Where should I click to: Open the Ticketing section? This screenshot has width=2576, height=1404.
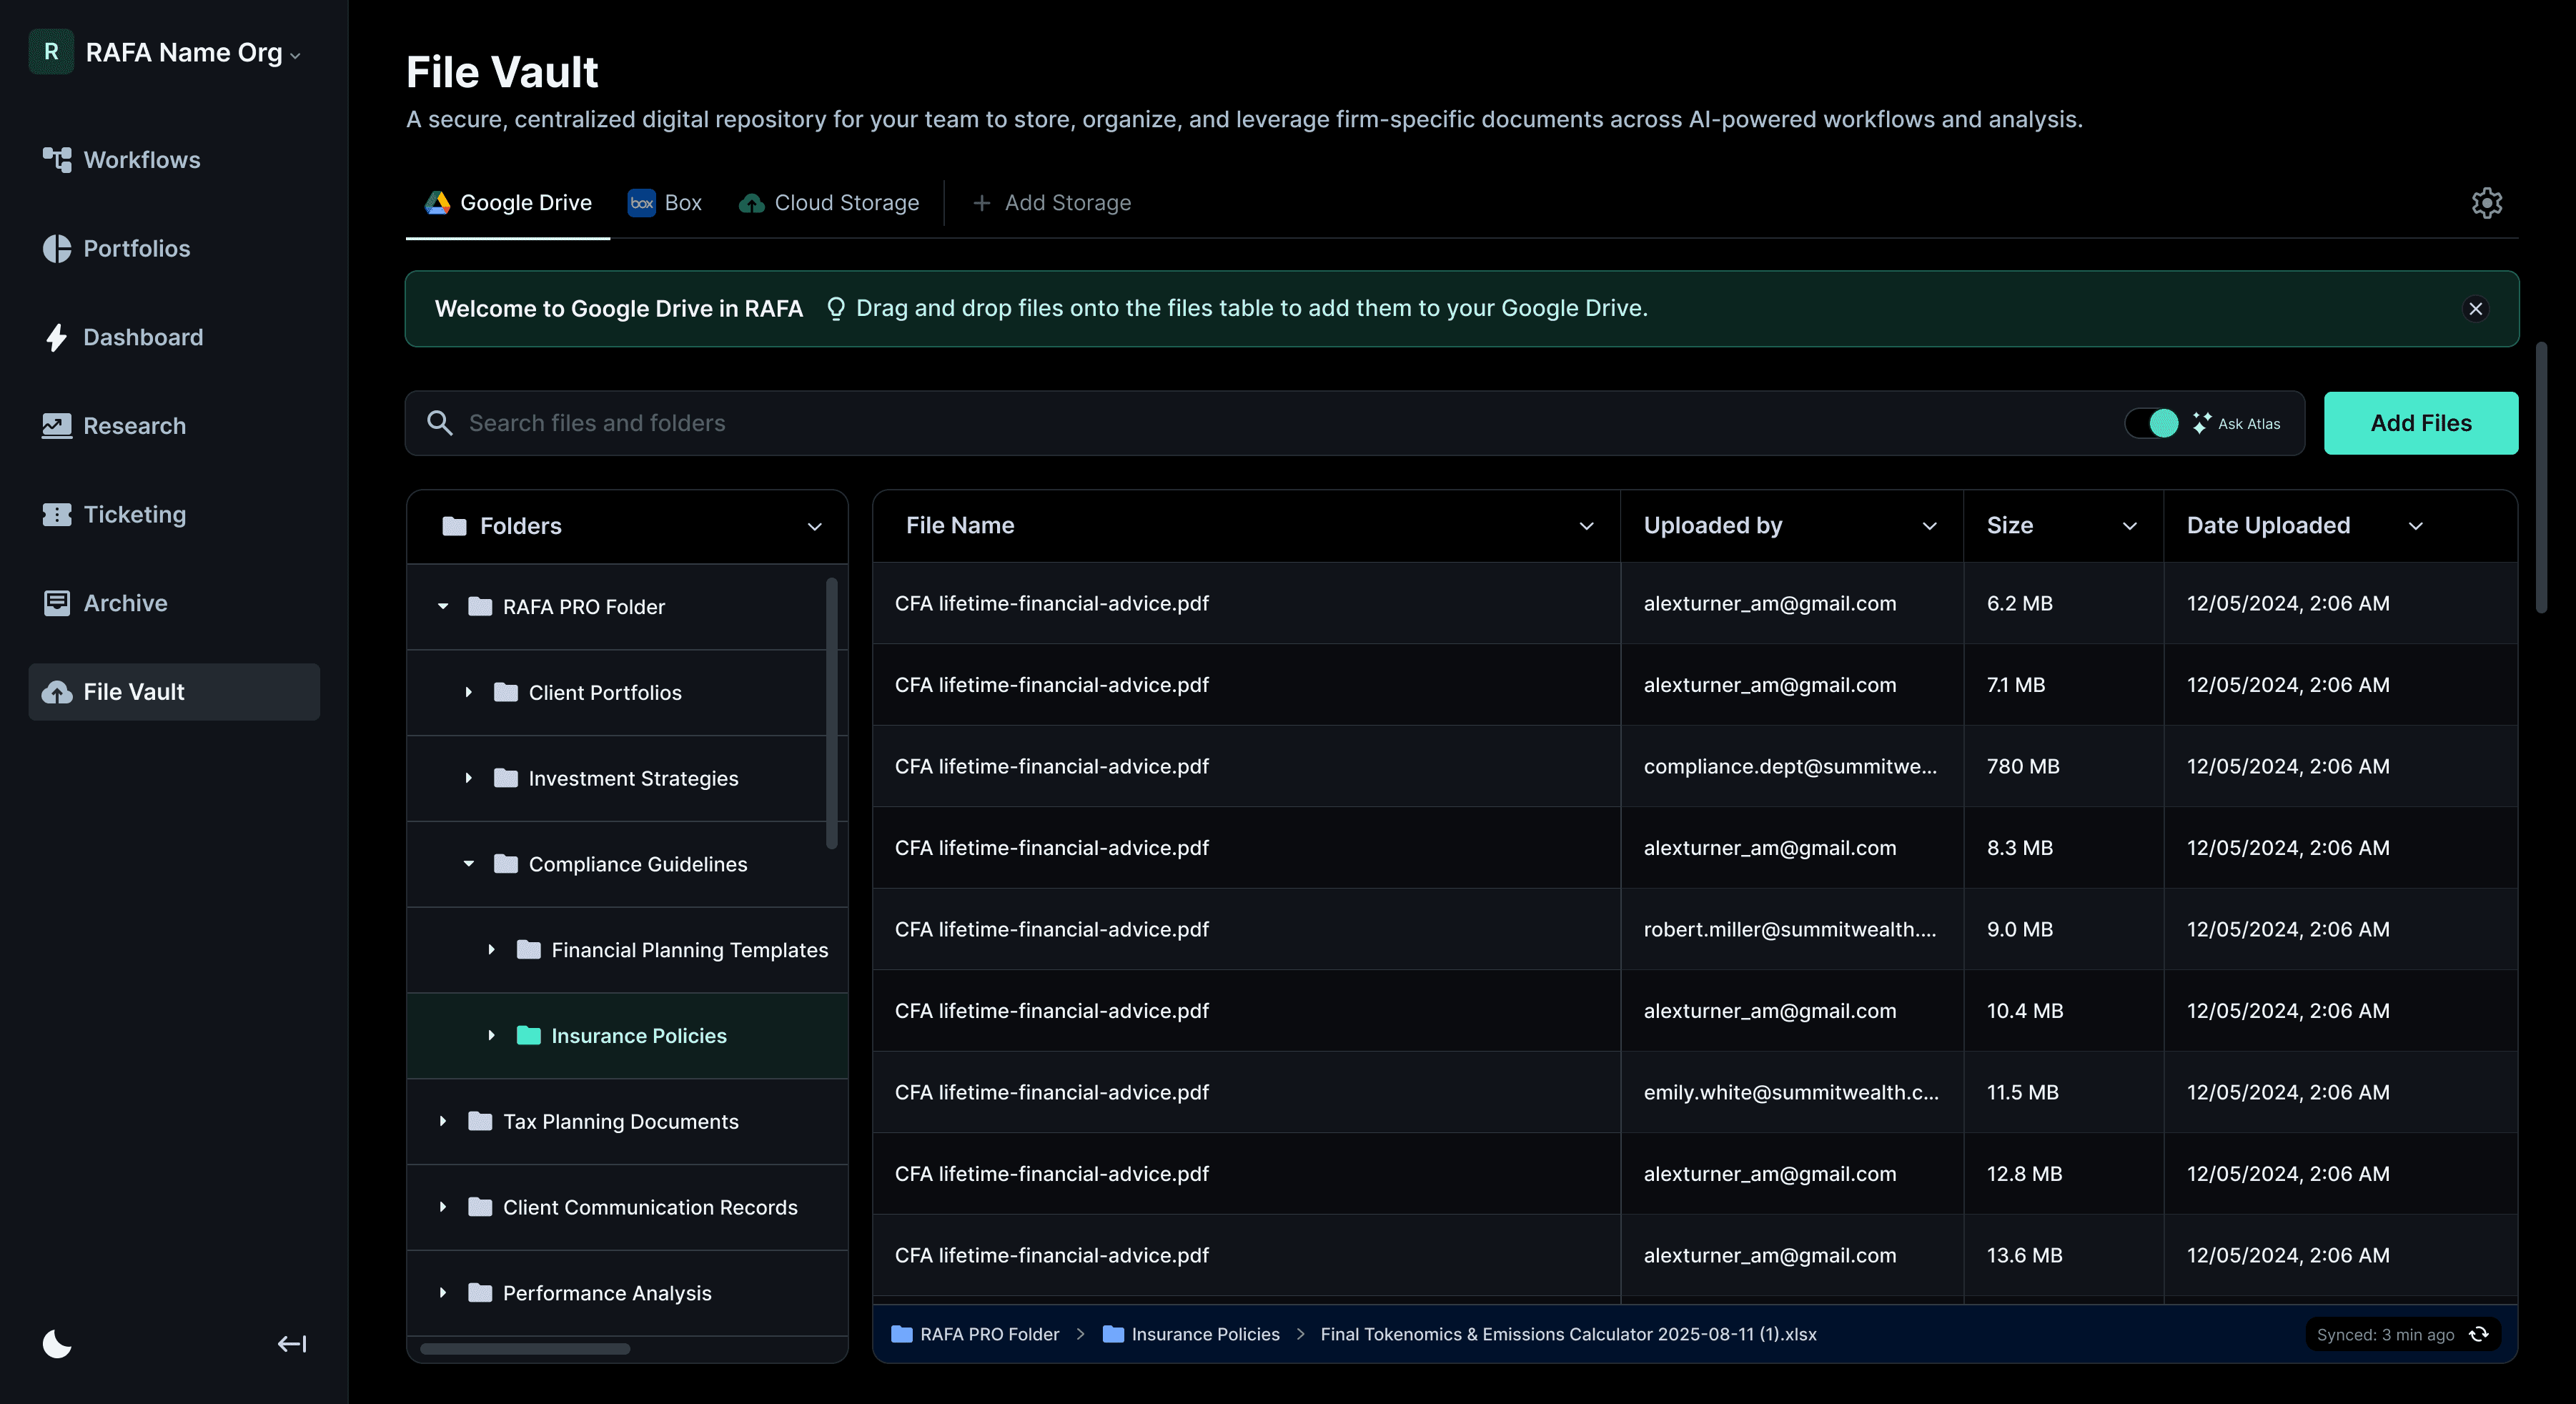tap(134, 515)
